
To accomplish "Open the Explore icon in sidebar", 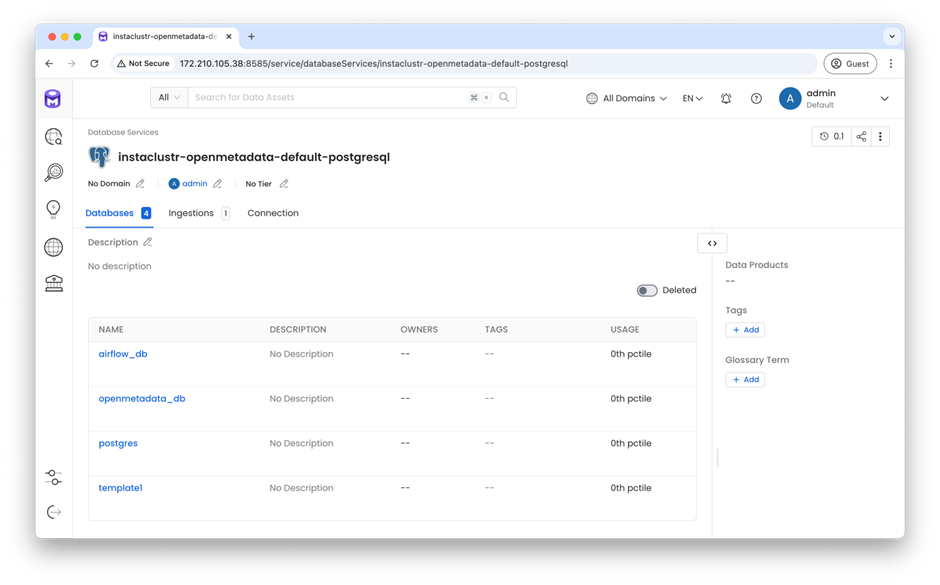I will coord(53,137).
